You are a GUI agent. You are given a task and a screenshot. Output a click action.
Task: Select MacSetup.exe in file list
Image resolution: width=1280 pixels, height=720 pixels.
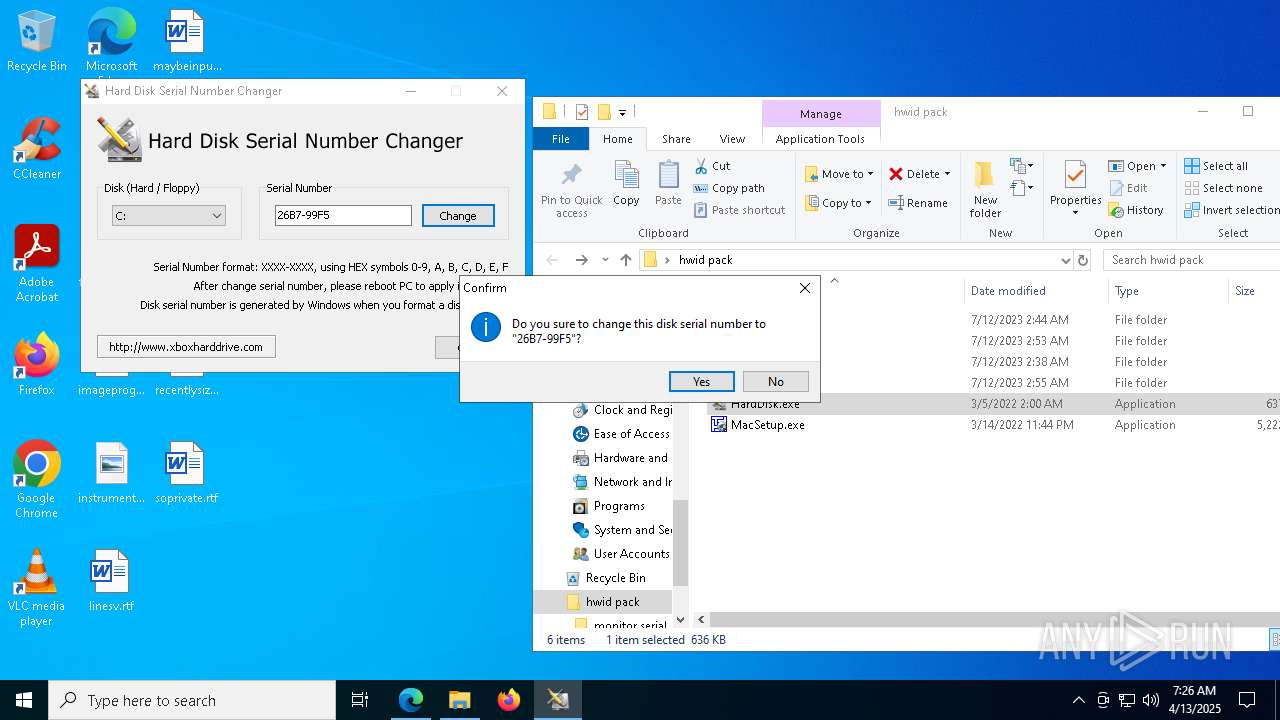(767, 425)
